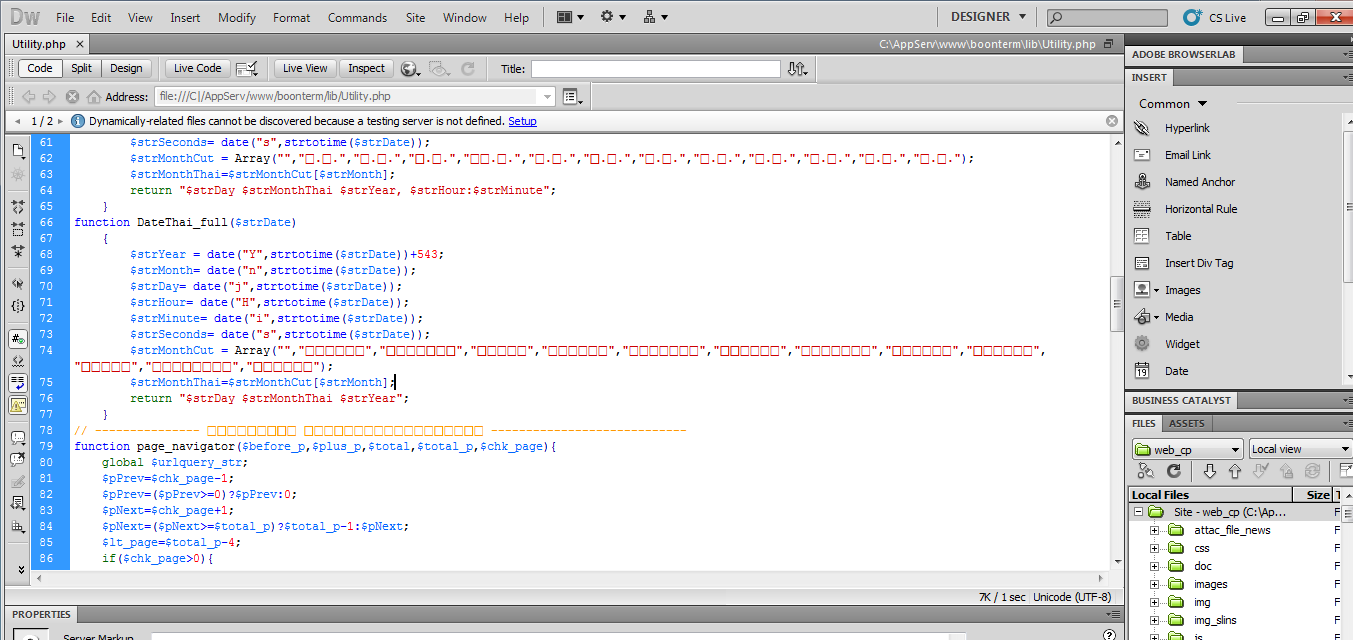Toggle Live View button
Screen dimensions: 1353x640
point(305,68)
